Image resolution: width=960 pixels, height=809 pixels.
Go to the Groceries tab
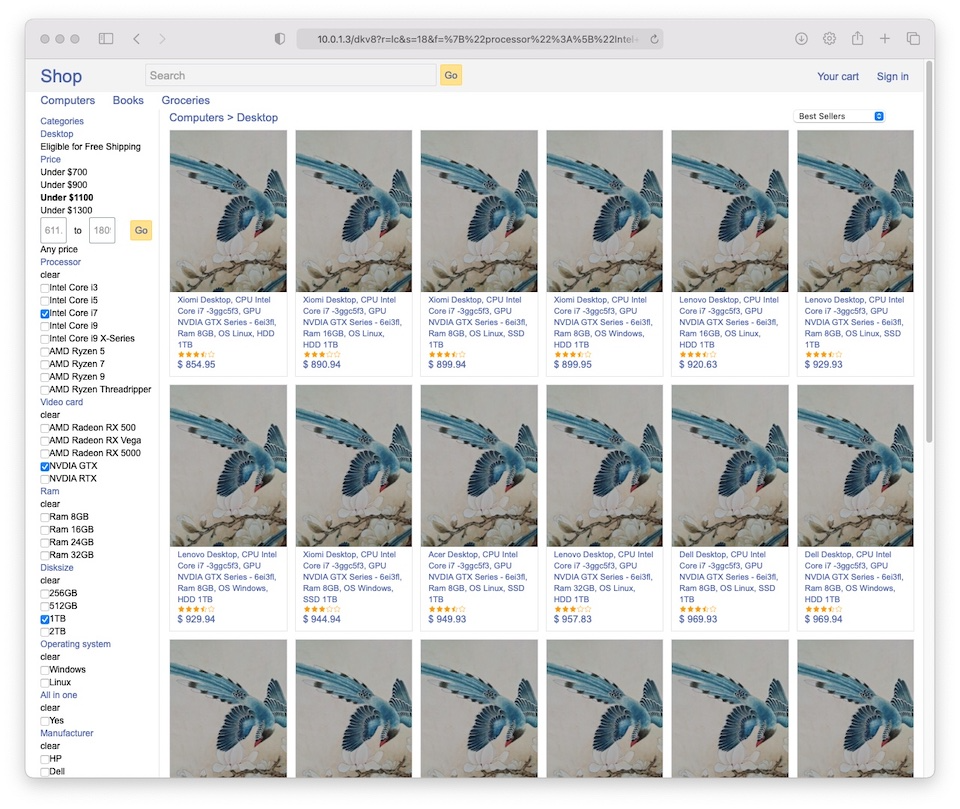point(185,100)
